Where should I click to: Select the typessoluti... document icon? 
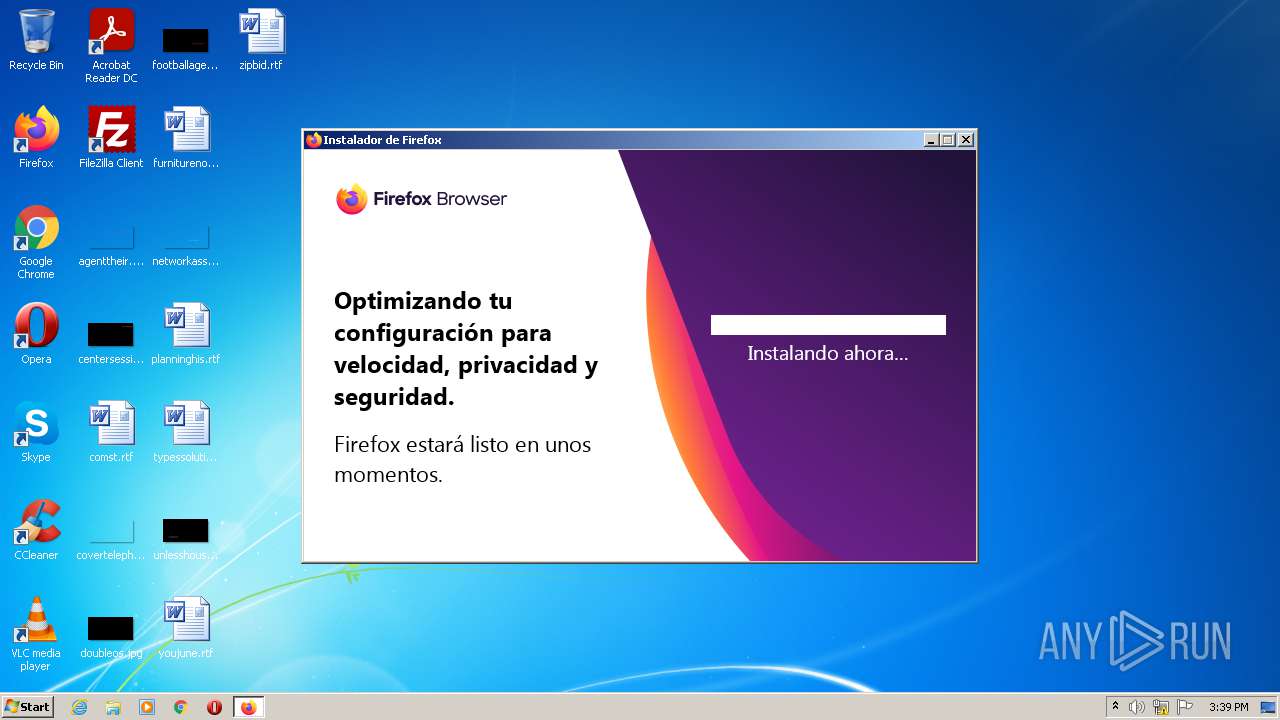(186, 432)
